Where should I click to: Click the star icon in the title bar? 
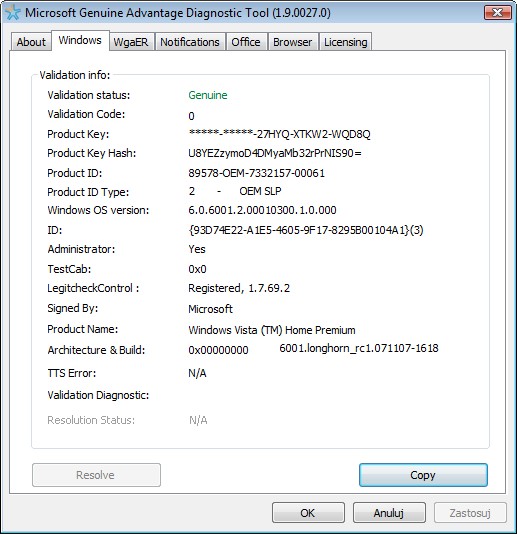point(13,13)
